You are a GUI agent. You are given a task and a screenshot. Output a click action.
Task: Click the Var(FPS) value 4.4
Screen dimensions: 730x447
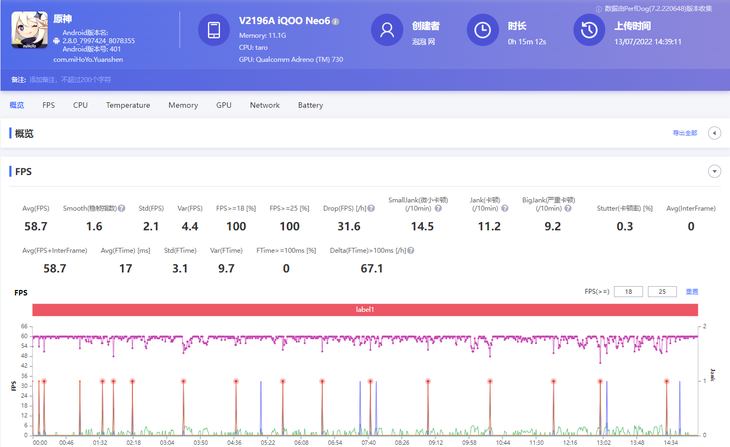[190, 227]
